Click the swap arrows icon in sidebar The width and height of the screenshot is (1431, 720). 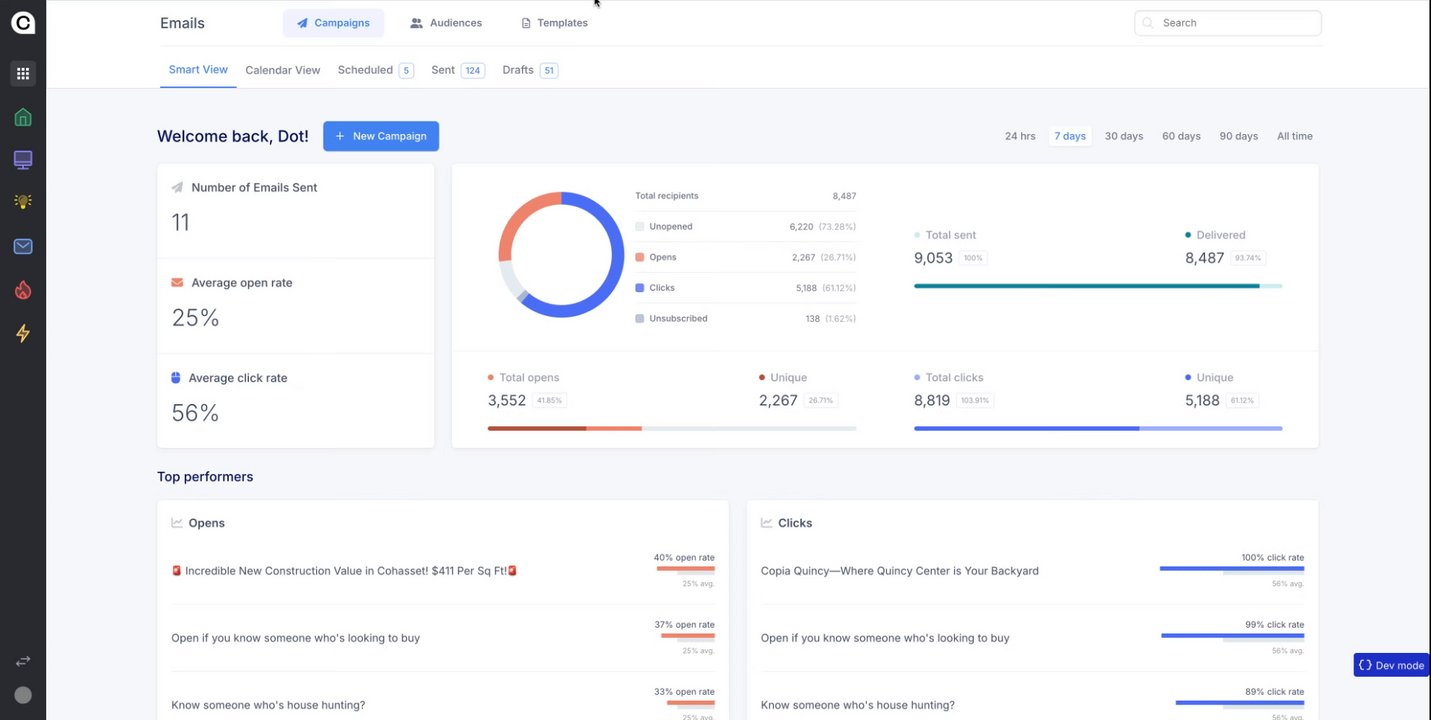(x=23, y=661)
